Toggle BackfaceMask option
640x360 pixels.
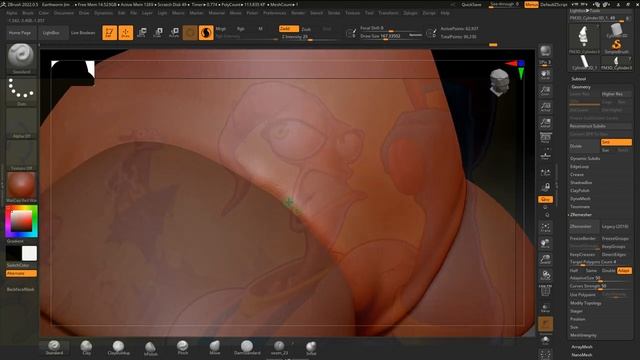click(21, 289)
